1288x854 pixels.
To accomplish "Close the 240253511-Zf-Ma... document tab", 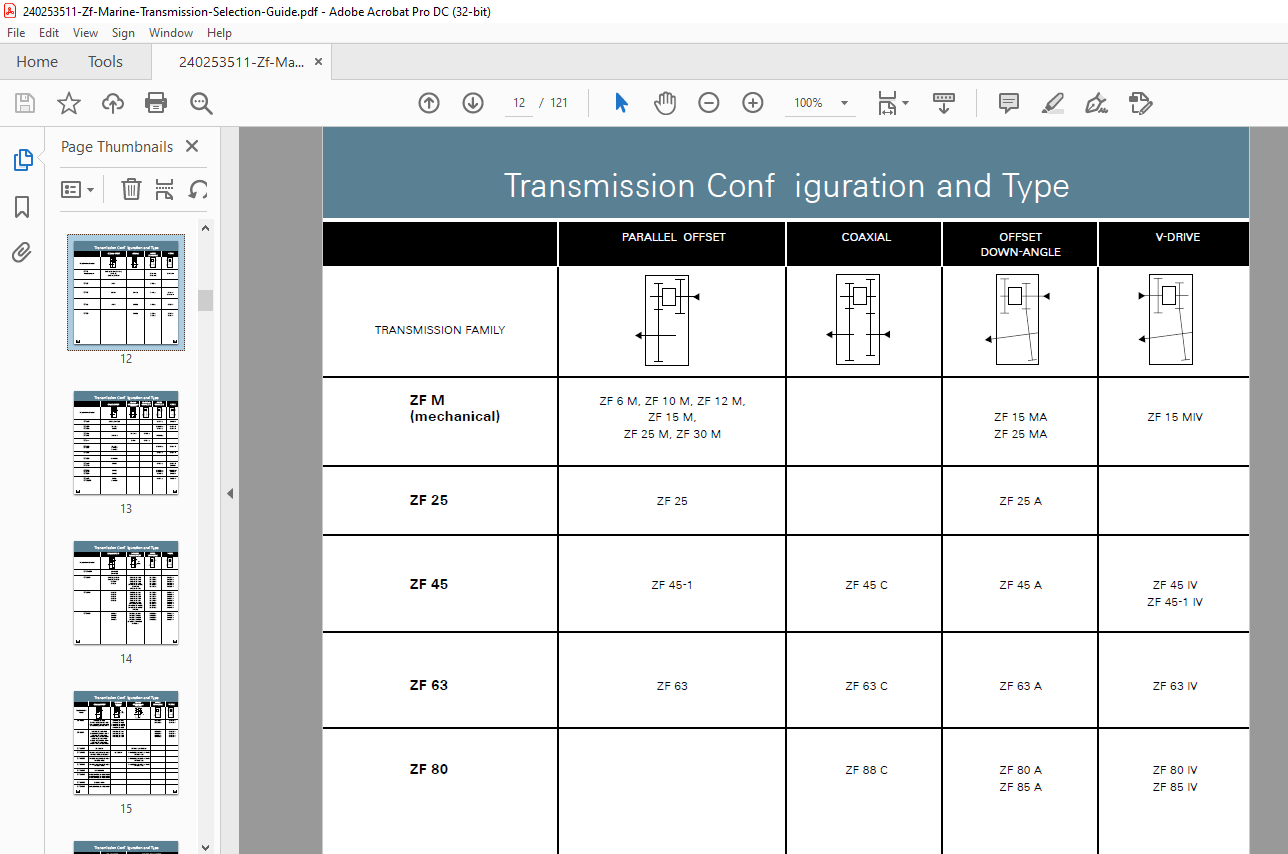I will coord(318,62).
